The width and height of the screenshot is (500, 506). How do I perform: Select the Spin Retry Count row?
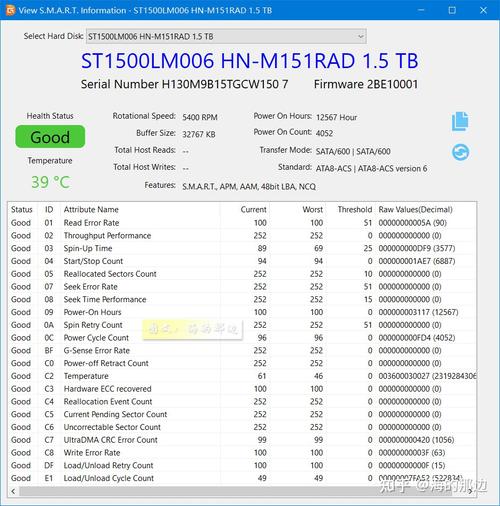[242, 325]
